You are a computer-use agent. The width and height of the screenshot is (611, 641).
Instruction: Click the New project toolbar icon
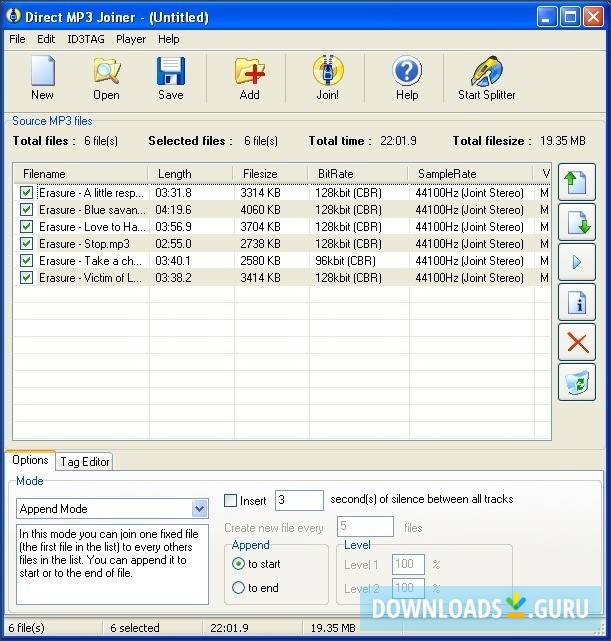click(42, 78)
